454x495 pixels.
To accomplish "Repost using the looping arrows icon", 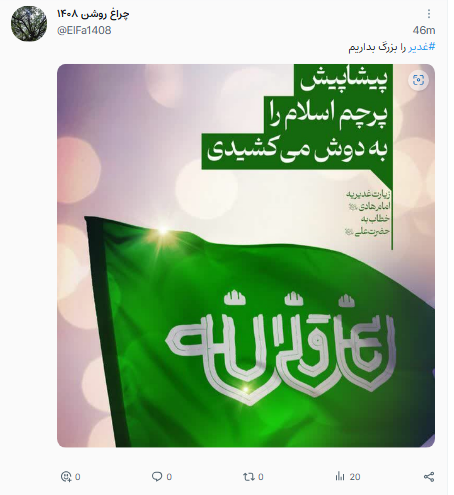I will (248, 476).
